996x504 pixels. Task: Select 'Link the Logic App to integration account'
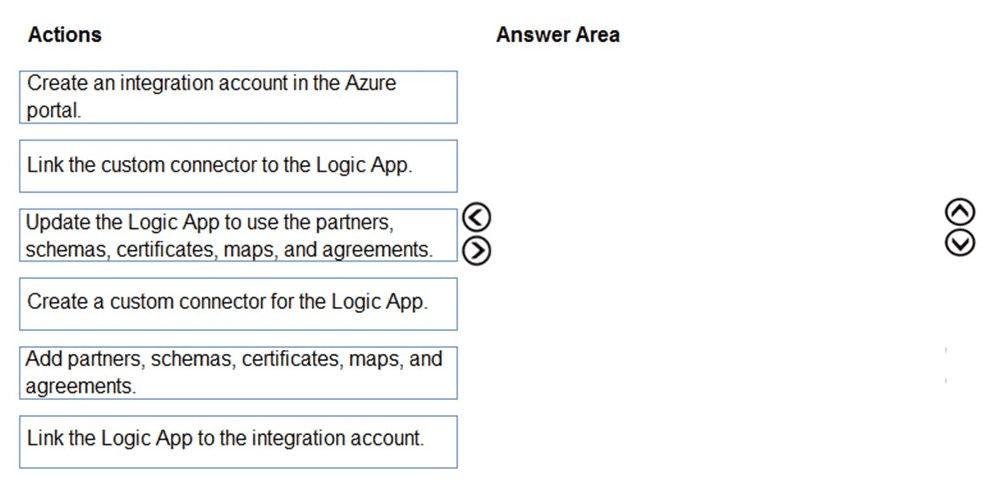tap(238, 442)
